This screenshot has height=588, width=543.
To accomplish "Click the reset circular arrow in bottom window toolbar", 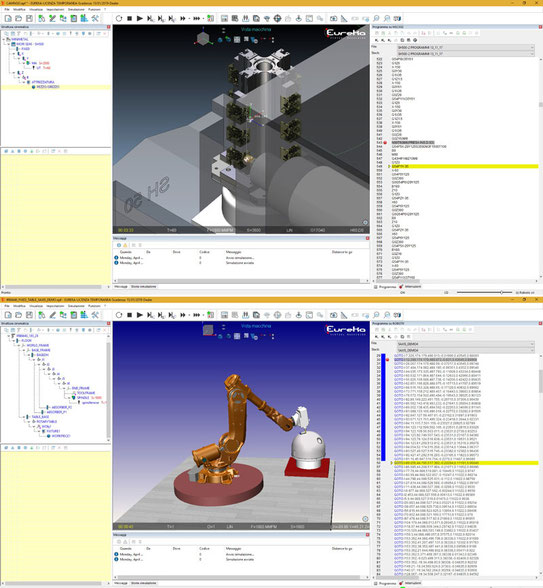I will tap(119, 315).
